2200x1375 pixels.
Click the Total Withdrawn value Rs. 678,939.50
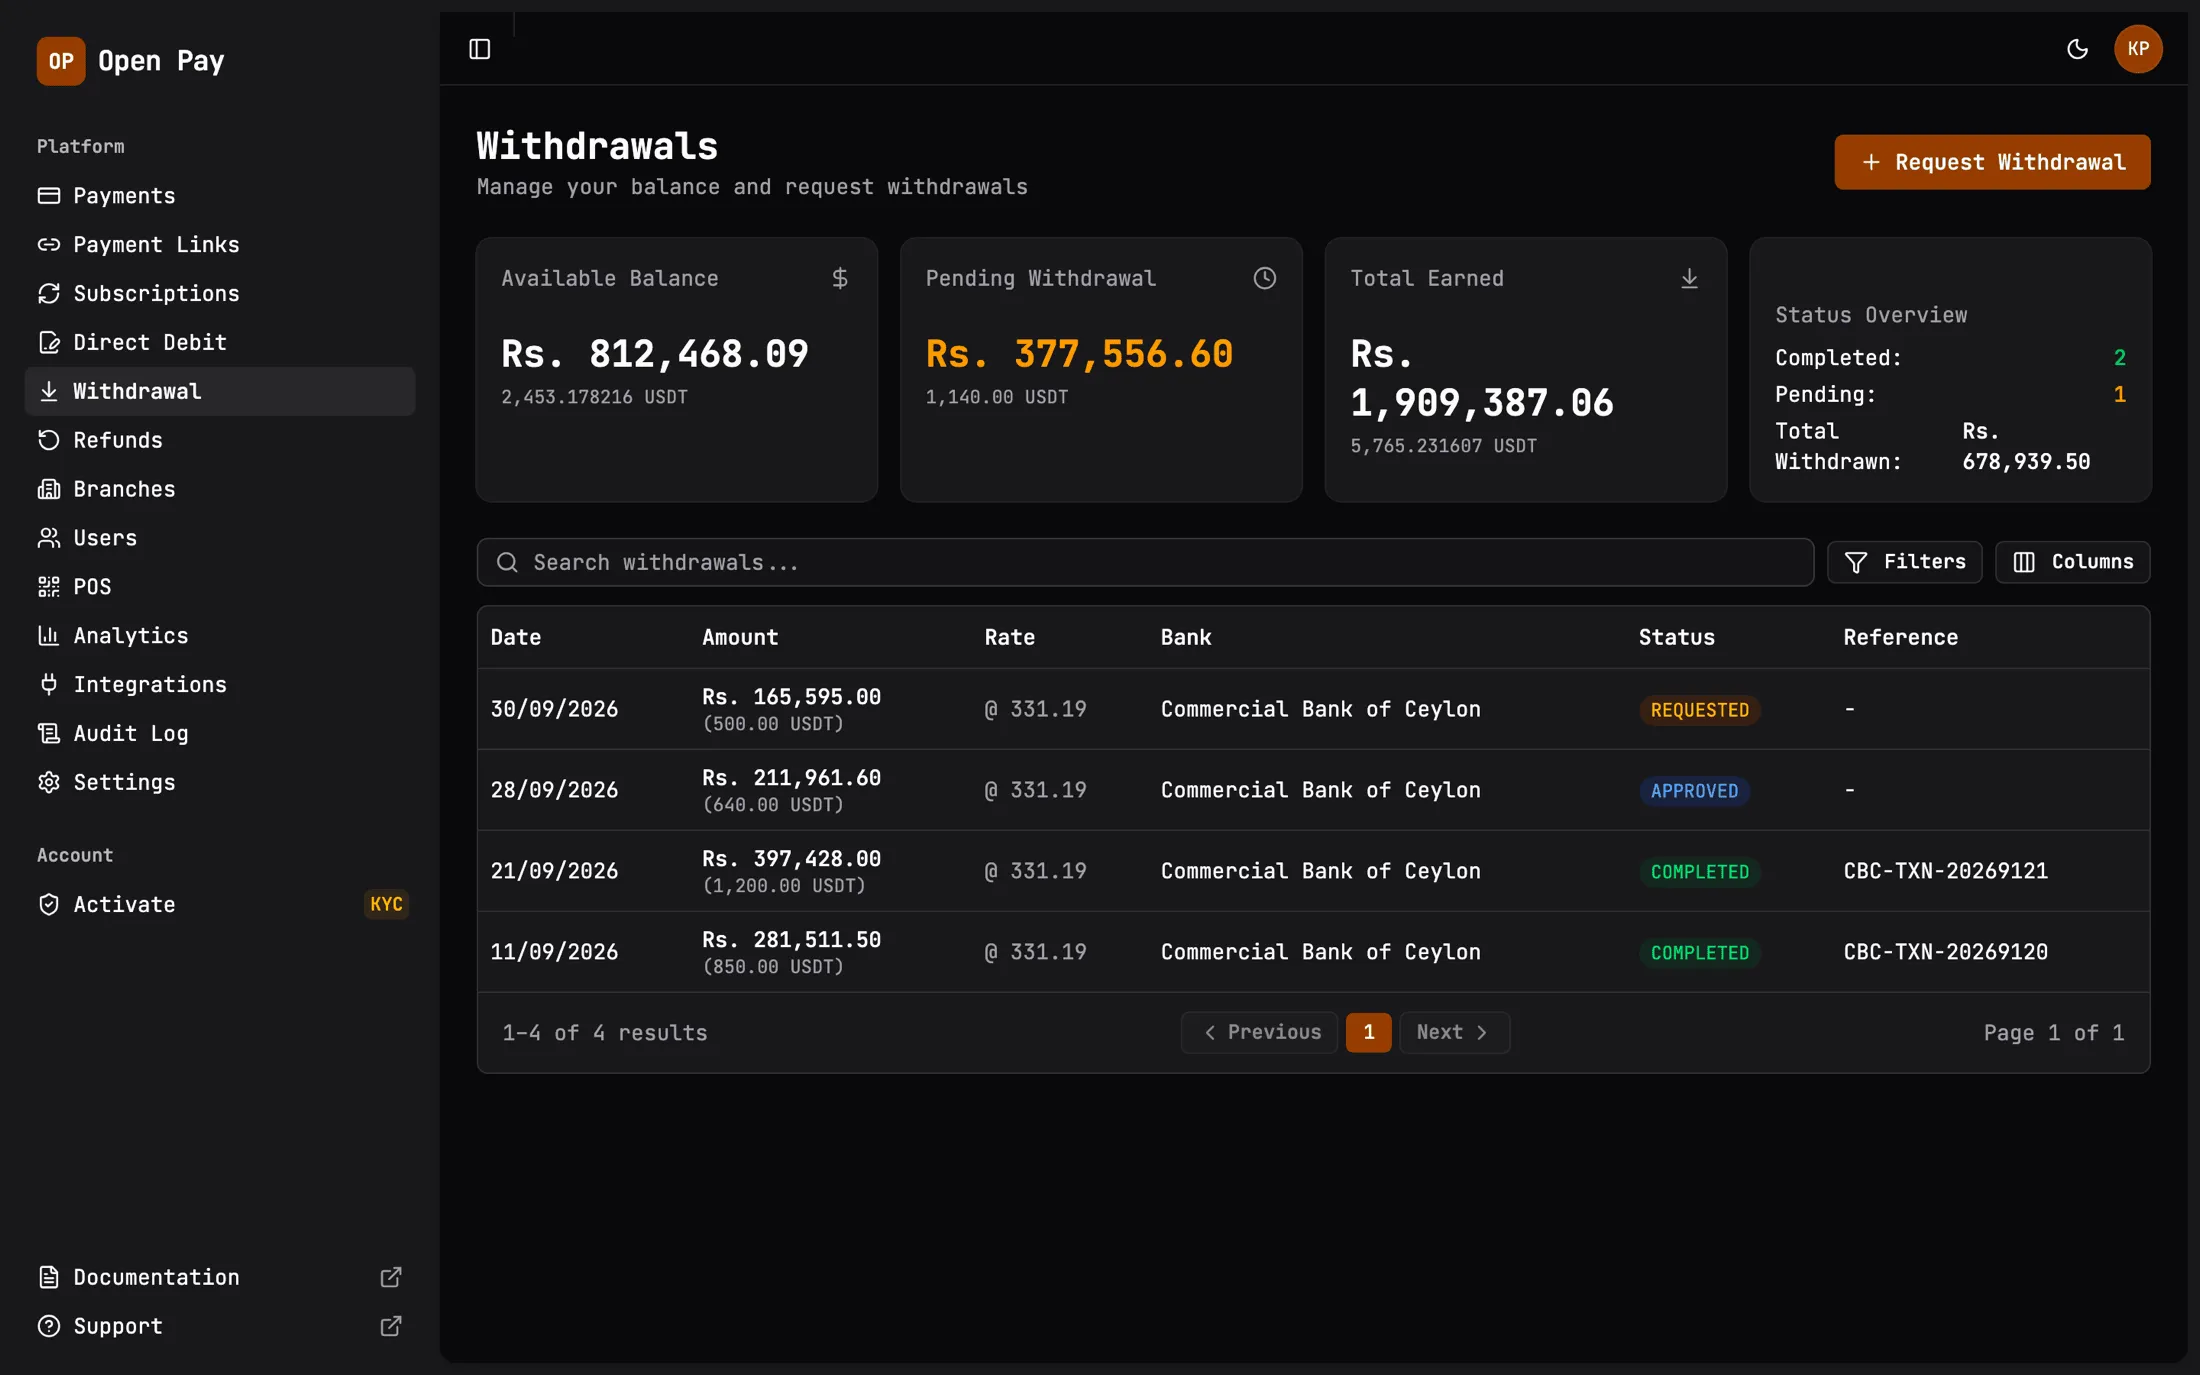(2026, 446)
